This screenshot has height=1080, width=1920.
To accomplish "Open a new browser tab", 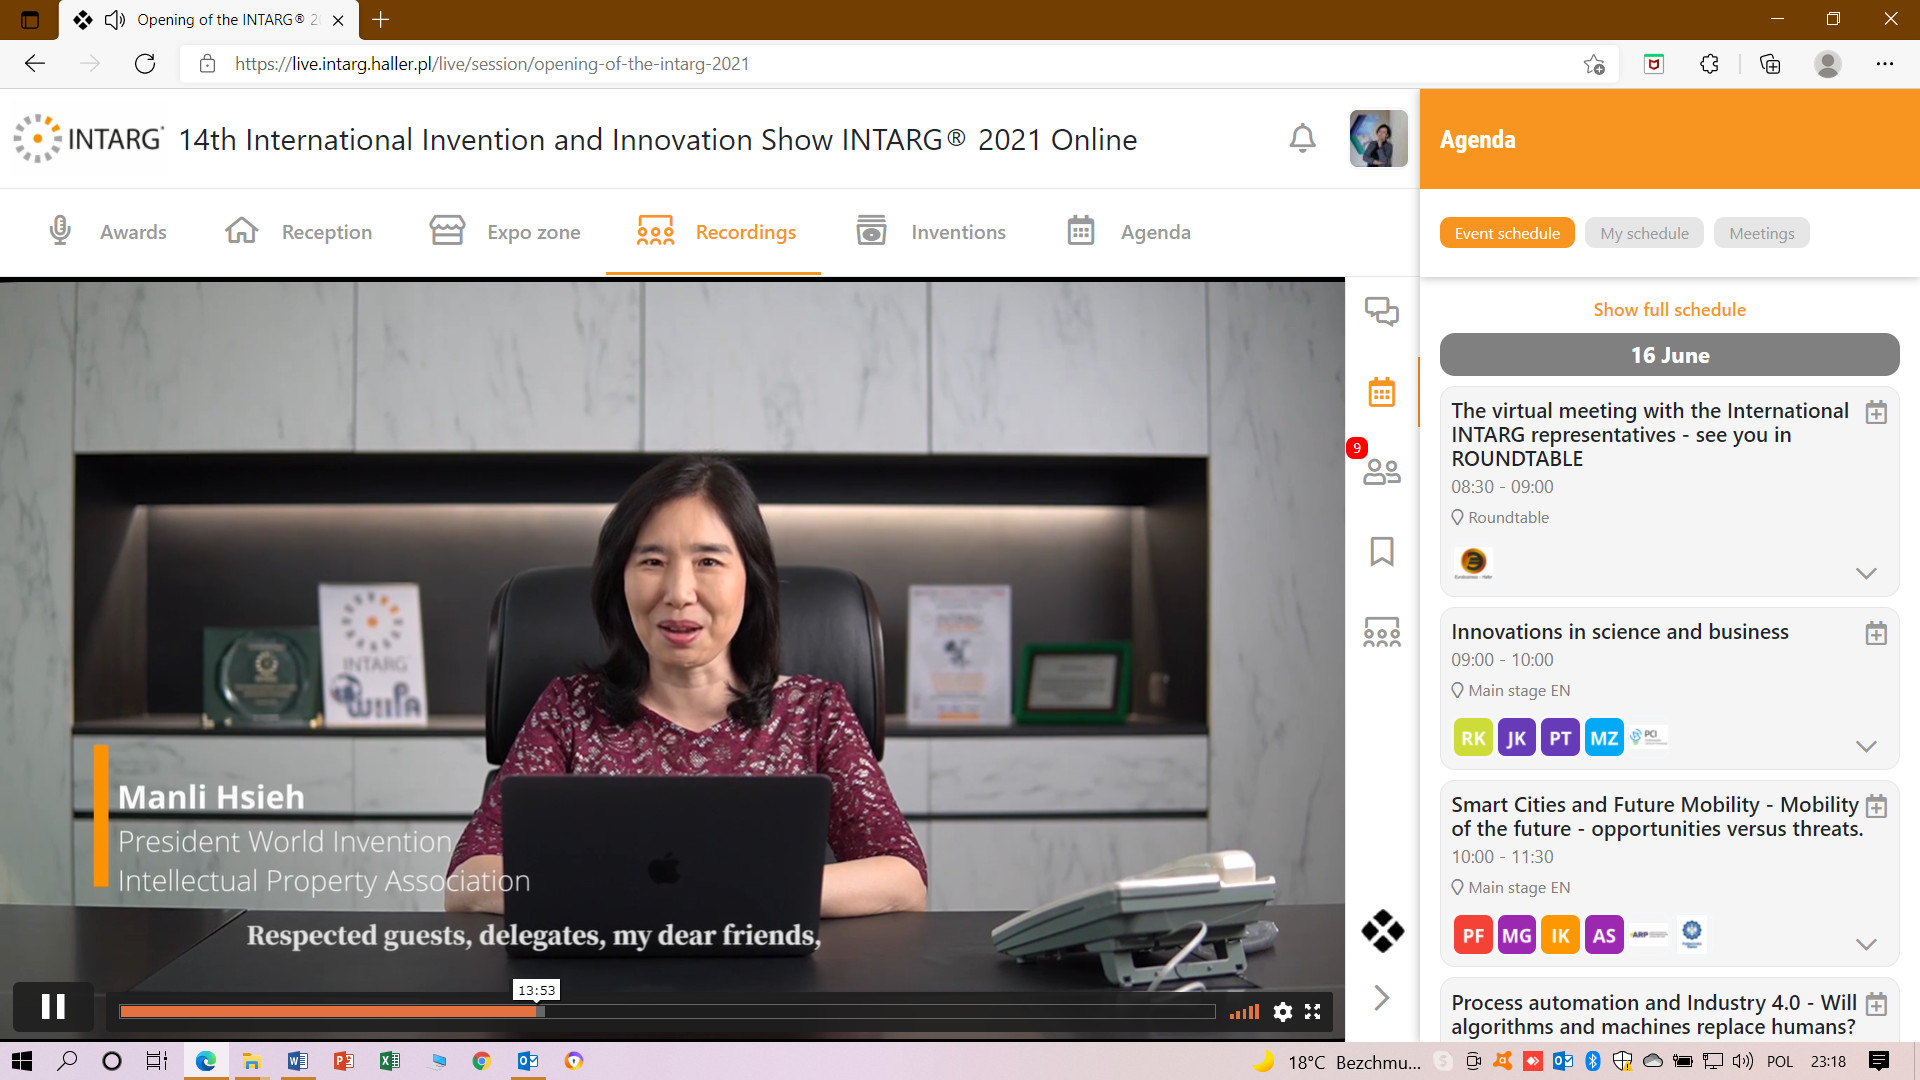I will (381, 19).
